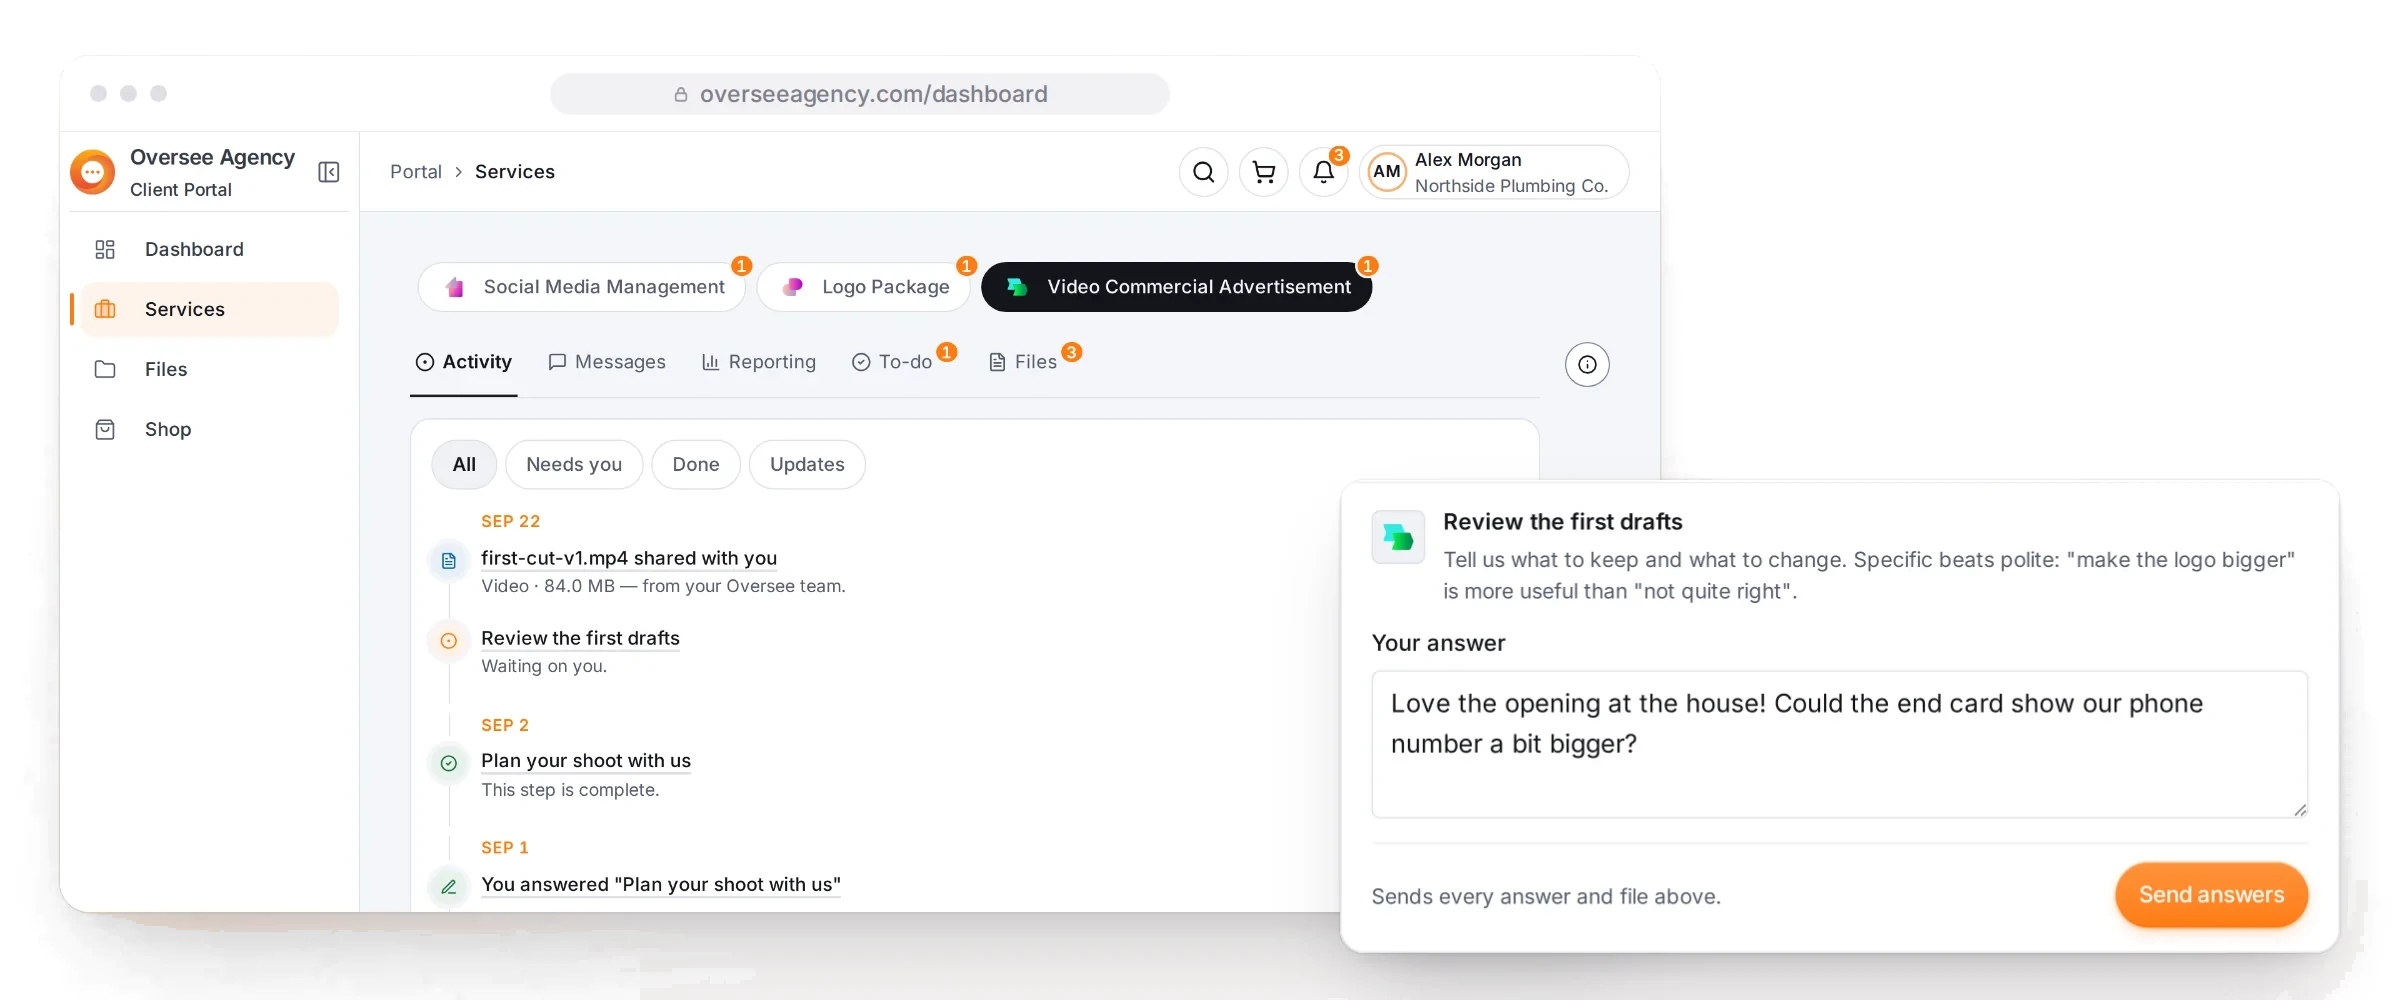Open the search icon

tap(1204, 172)
